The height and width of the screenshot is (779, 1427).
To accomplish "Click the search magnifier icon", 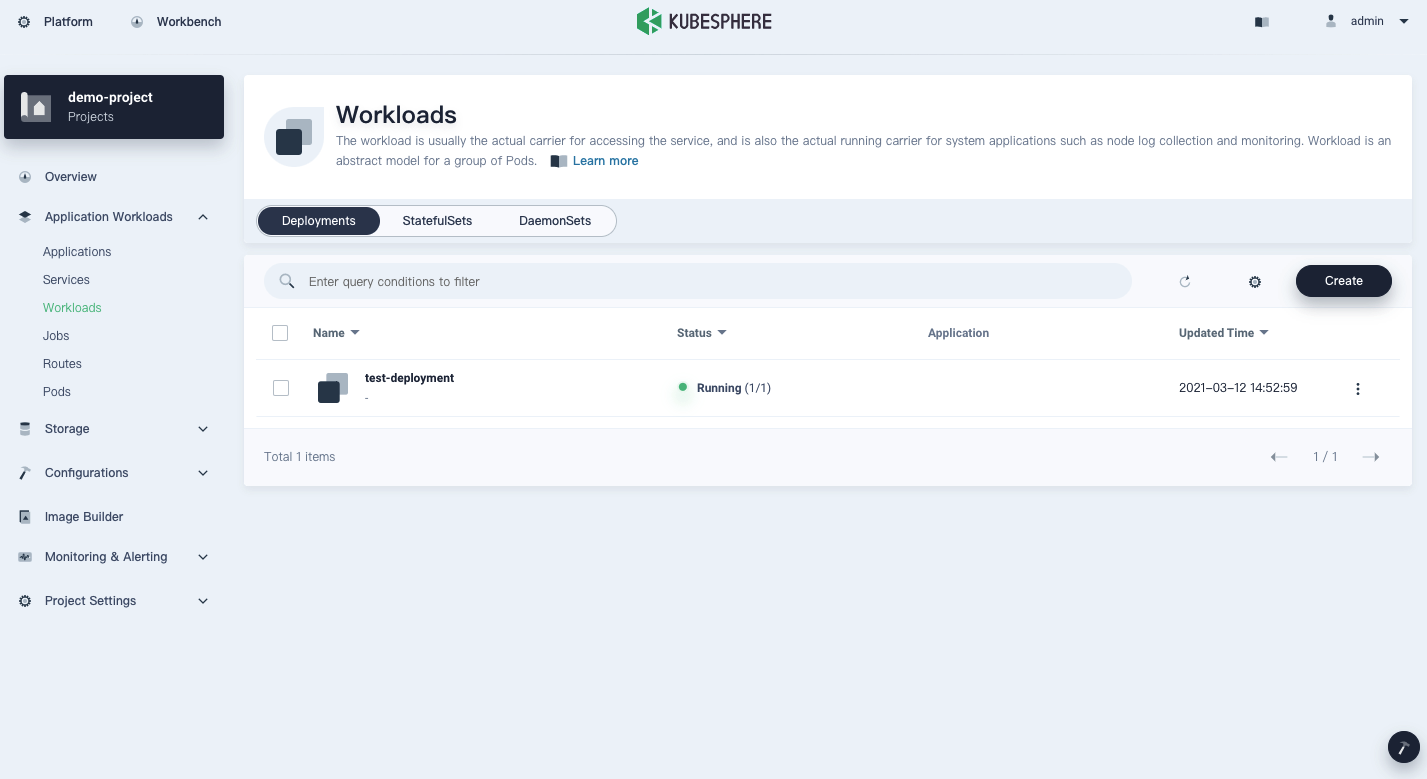I will pyautogui.click(x=287, y=282).
